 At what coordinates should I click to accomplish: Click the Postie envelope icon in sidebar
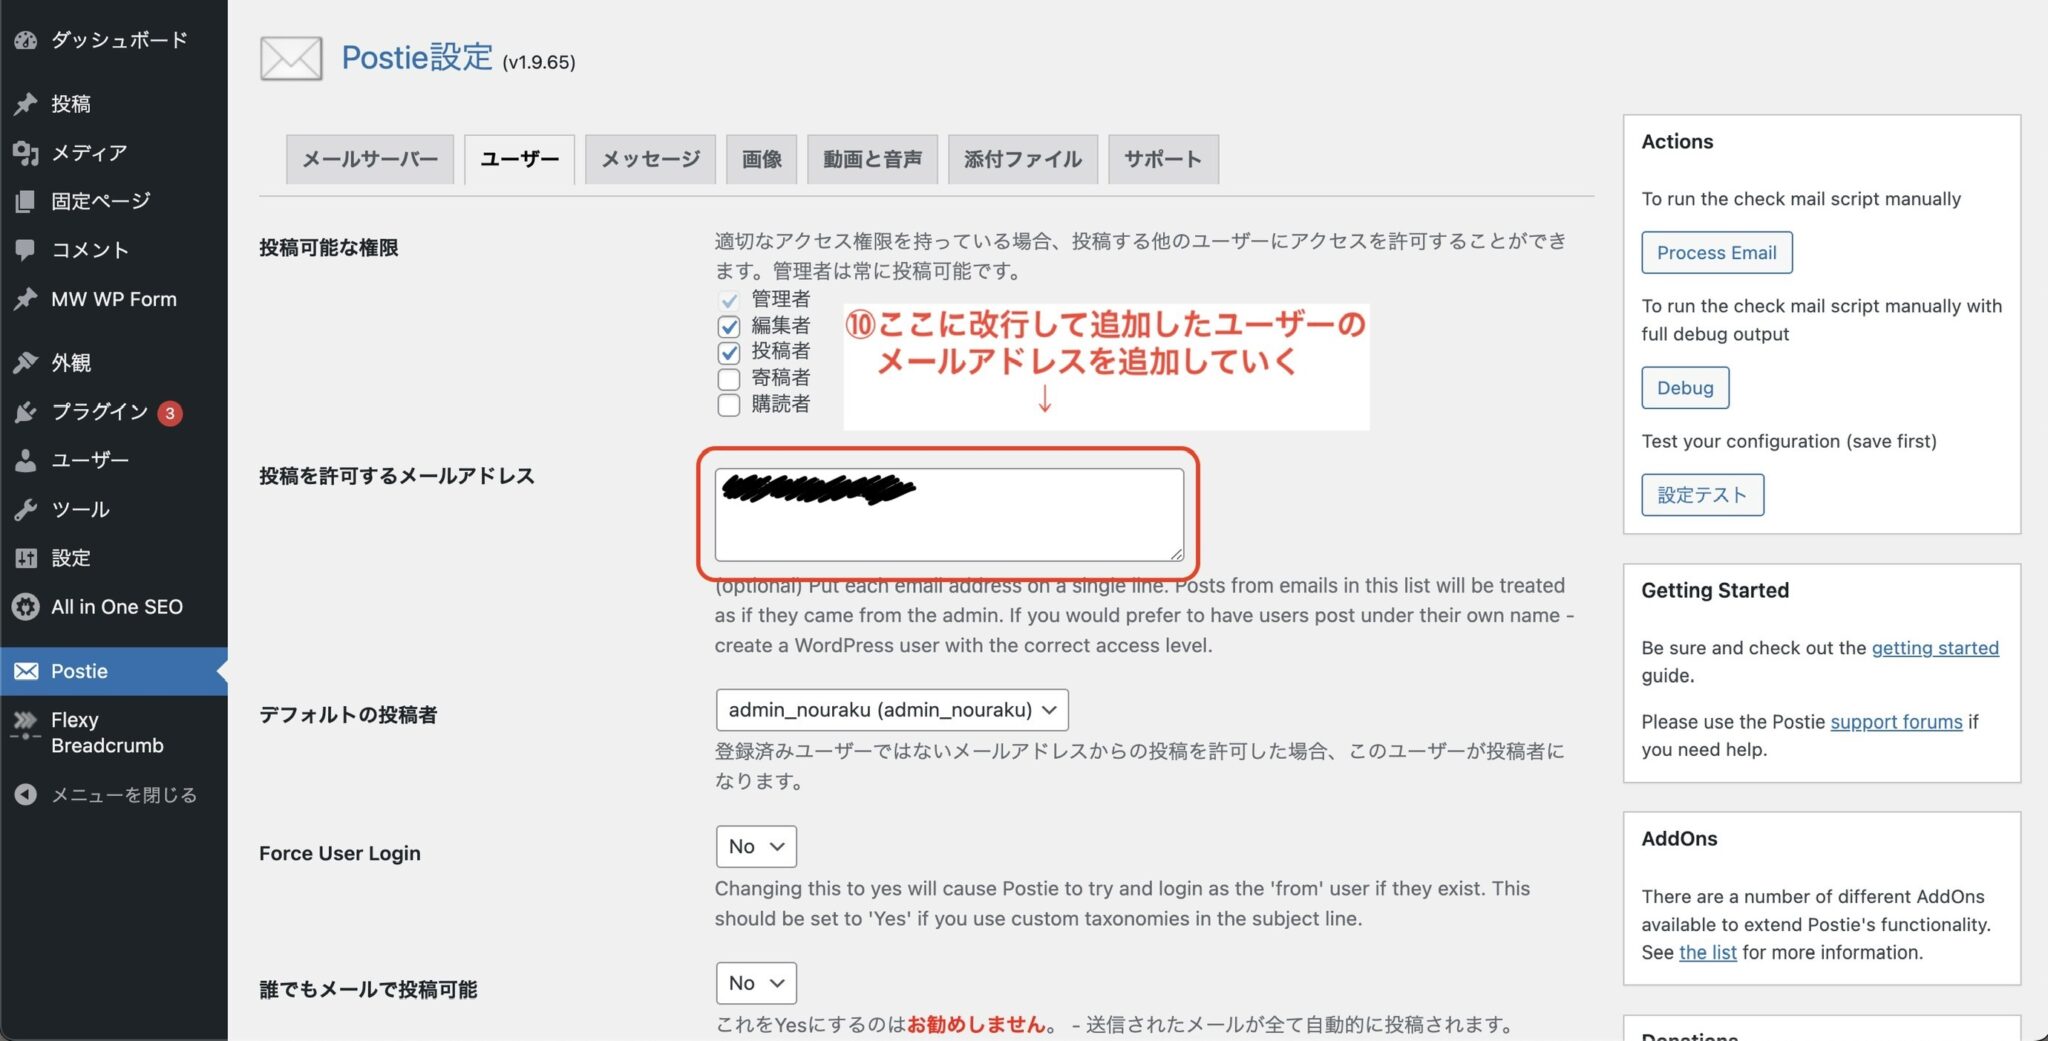25,671
